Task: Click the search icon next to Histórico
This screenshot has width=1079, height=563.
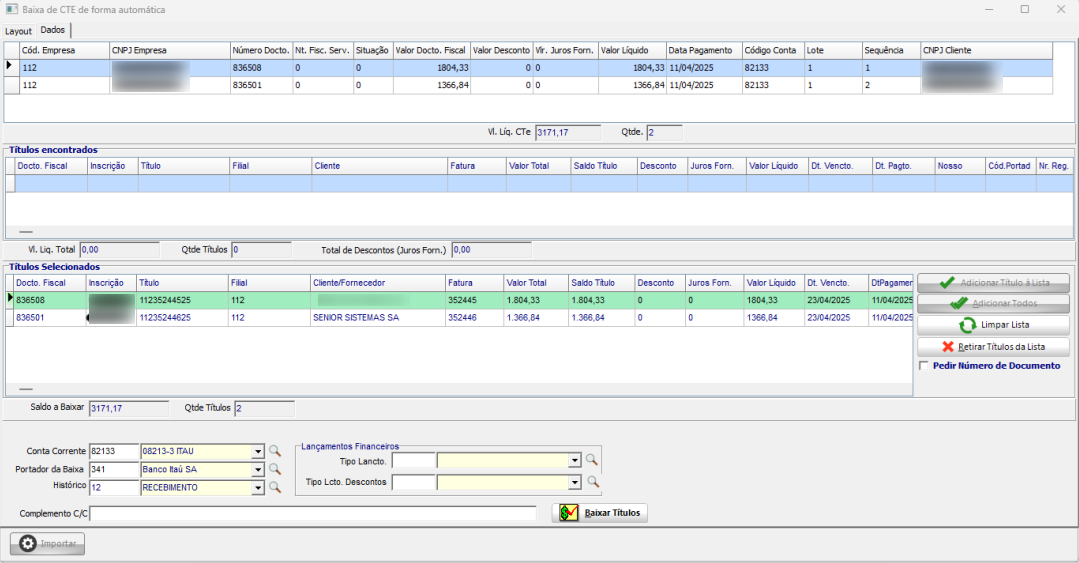Action: [275, 487]
